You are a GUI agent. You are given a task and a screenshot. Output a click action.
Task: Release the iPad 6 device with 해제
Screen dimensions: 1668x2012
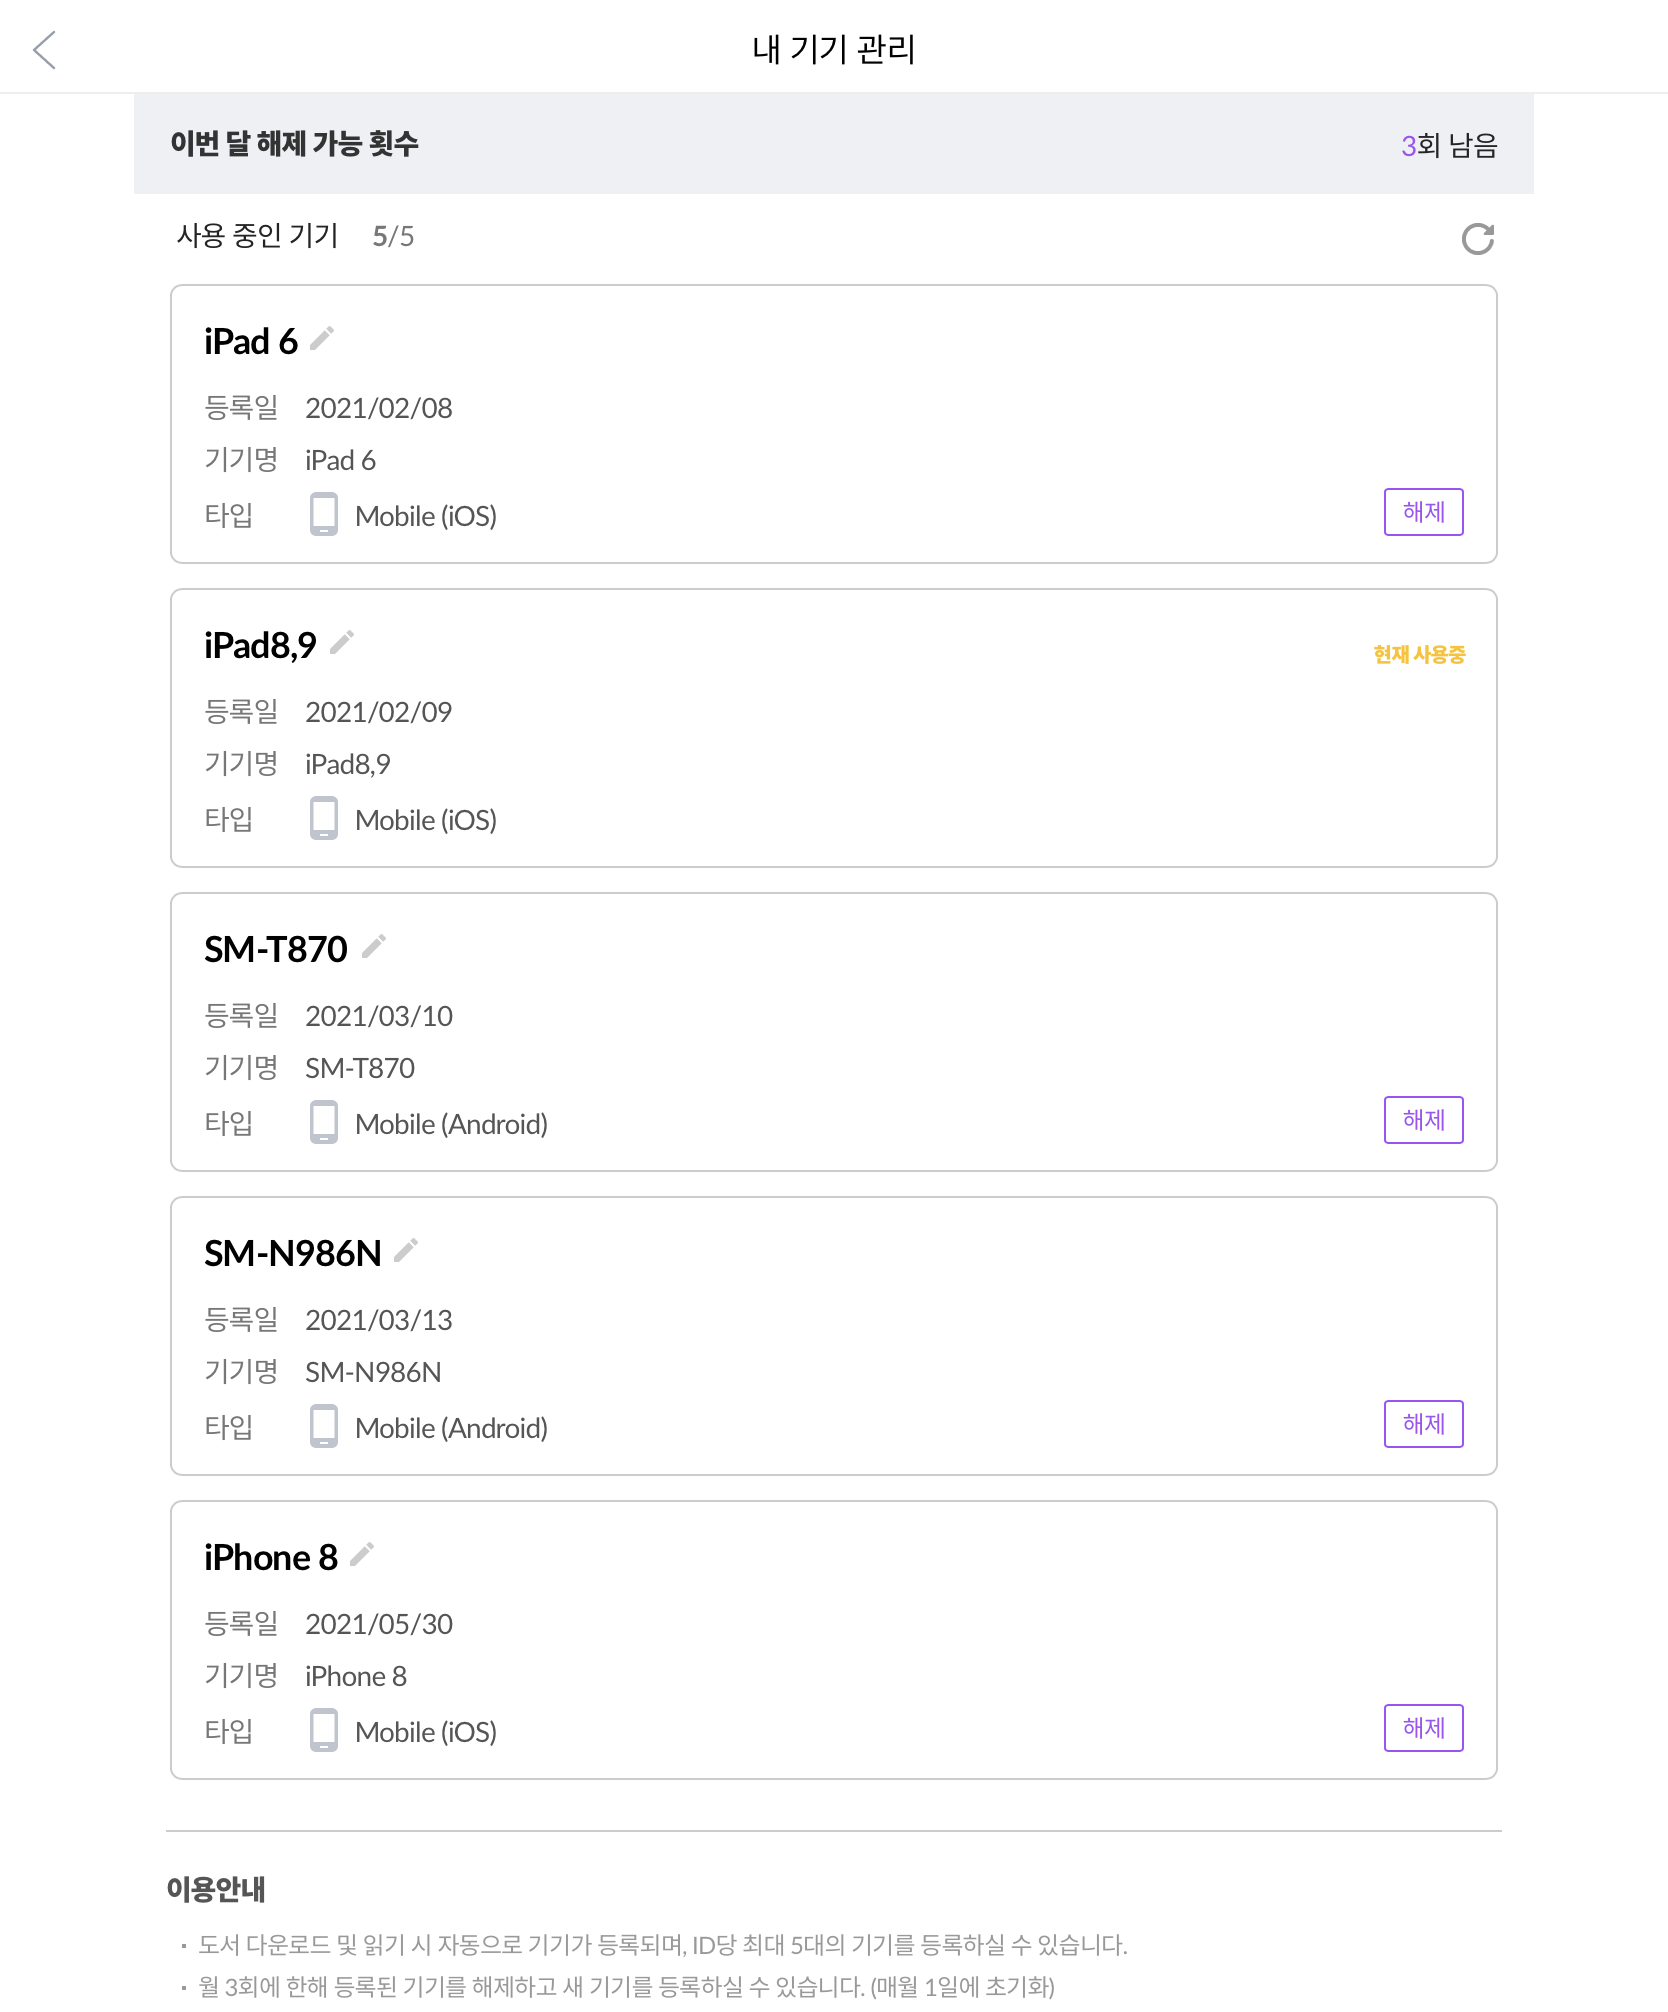pyautogui.click(x=1423, y=512)
